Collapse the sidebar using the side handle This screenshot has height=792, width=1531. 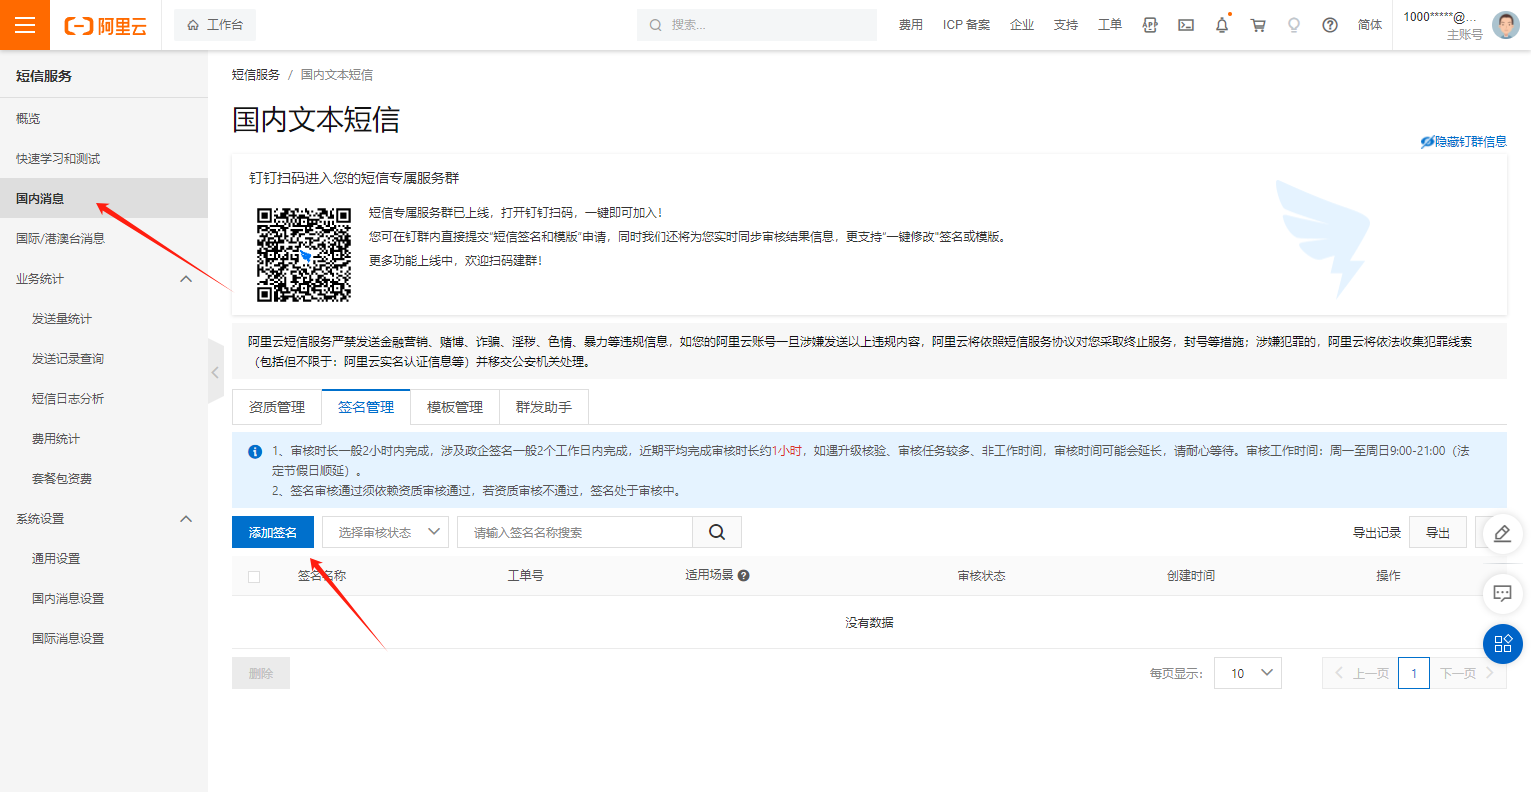point(216,372)
